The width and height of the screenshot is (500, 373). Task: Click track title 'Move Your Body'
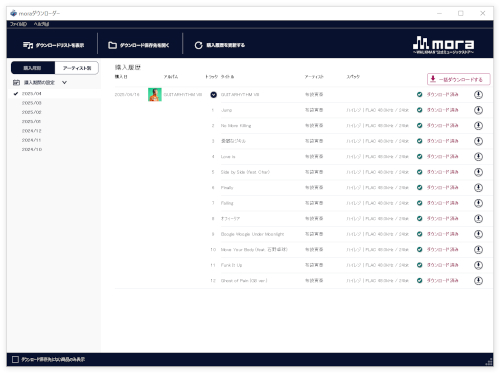[254, 250]
